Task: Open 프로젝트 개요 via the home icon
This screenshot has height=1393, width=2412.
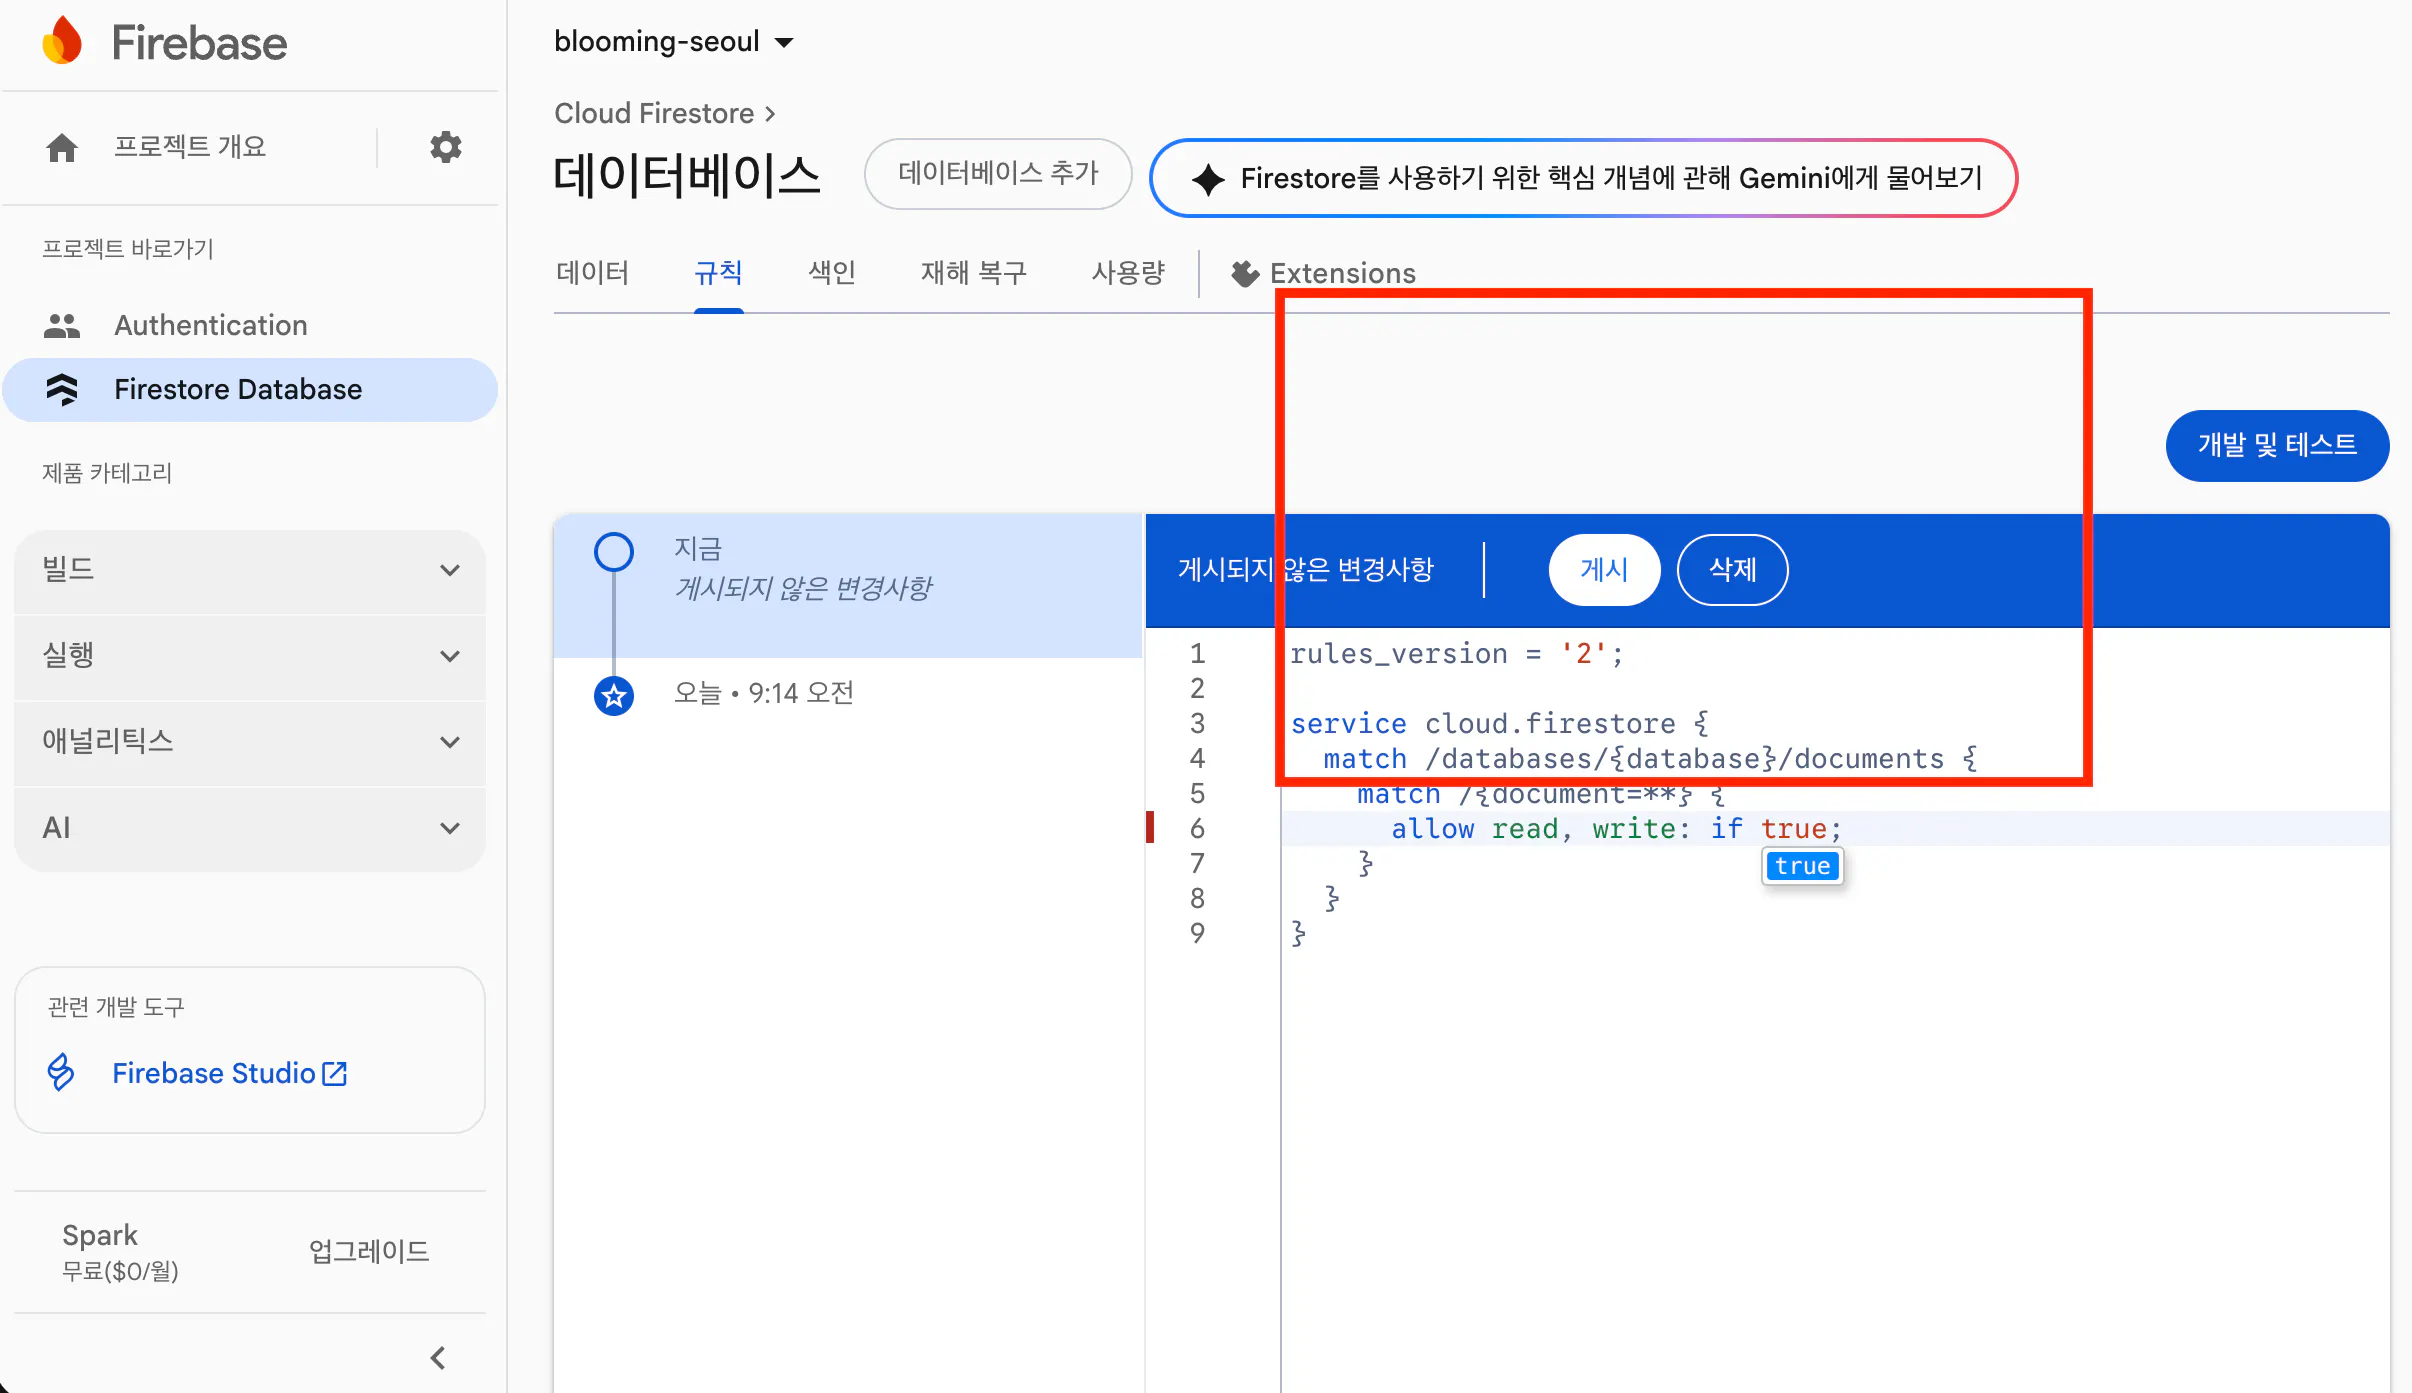Action: 62,146
